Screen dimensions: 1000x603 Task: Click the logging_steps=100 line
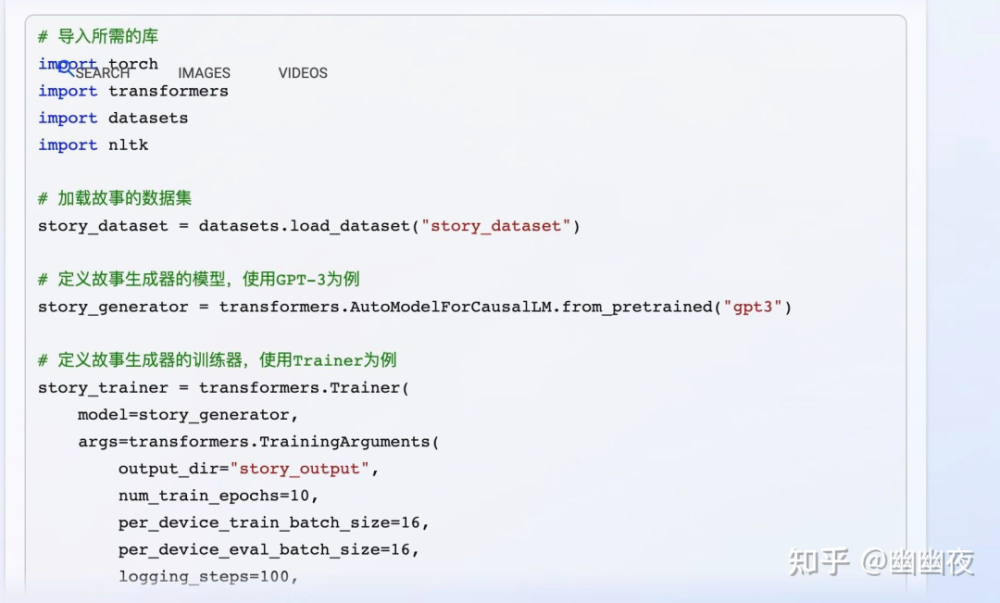click(208, 577)
